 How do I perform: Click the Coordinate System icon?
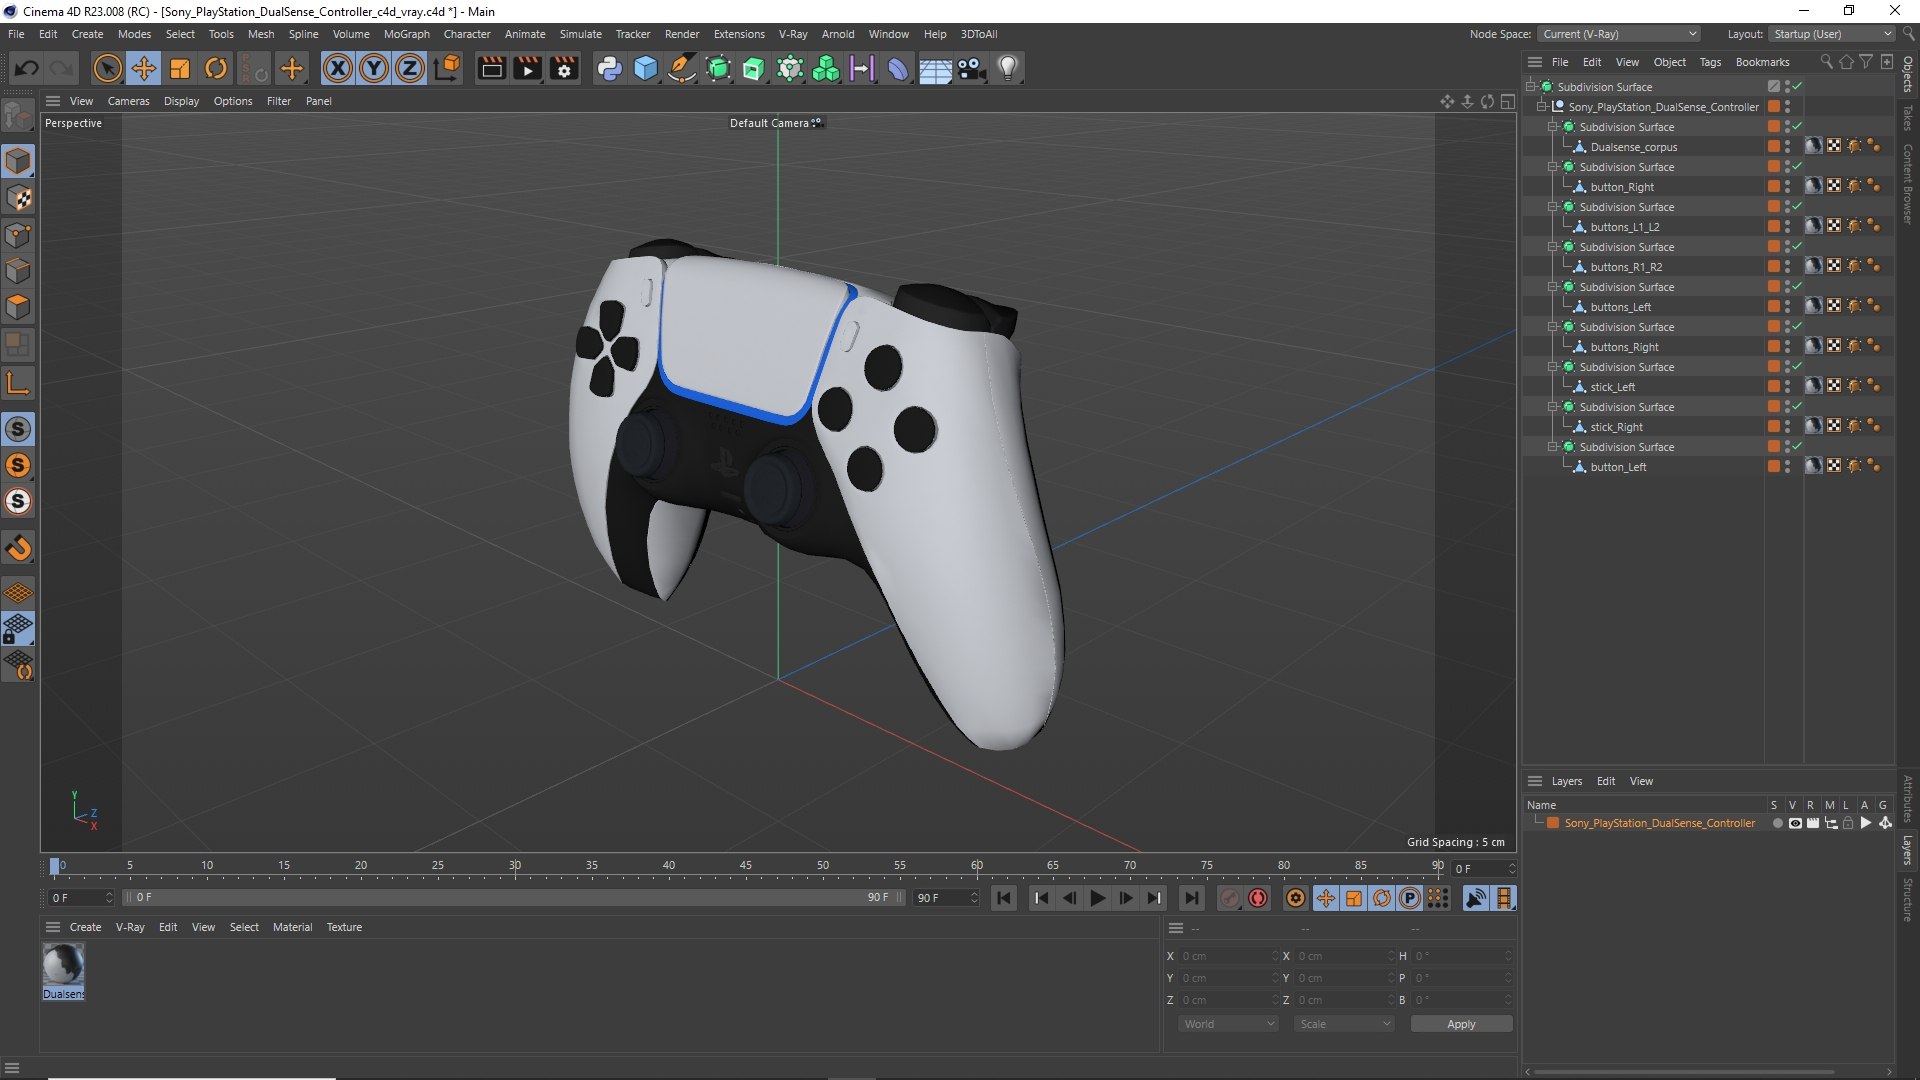[448, 68]
